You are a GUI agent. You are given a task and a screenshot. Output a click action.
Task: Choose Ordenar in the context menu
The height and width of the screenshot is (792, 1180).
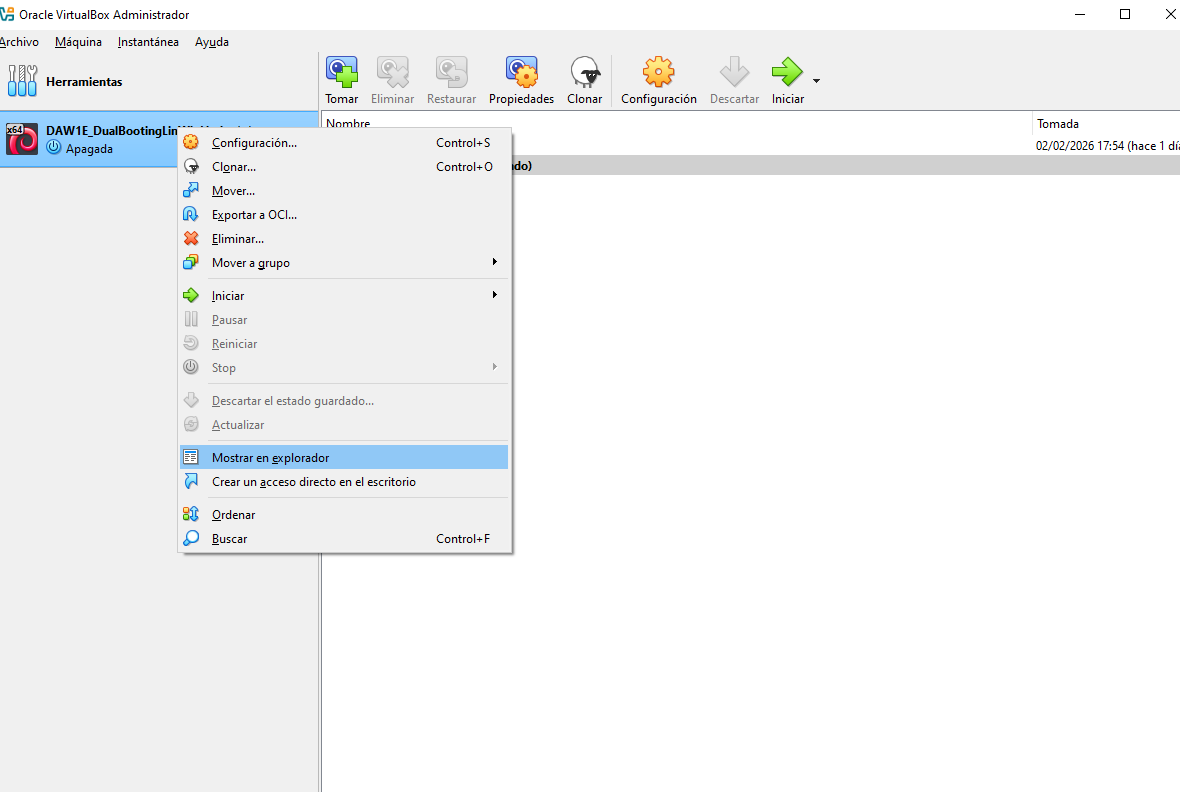344,515
